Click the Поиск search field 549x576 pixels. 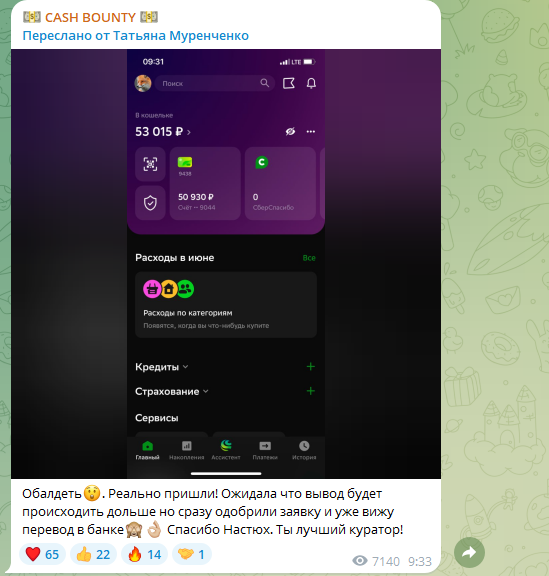215,83
